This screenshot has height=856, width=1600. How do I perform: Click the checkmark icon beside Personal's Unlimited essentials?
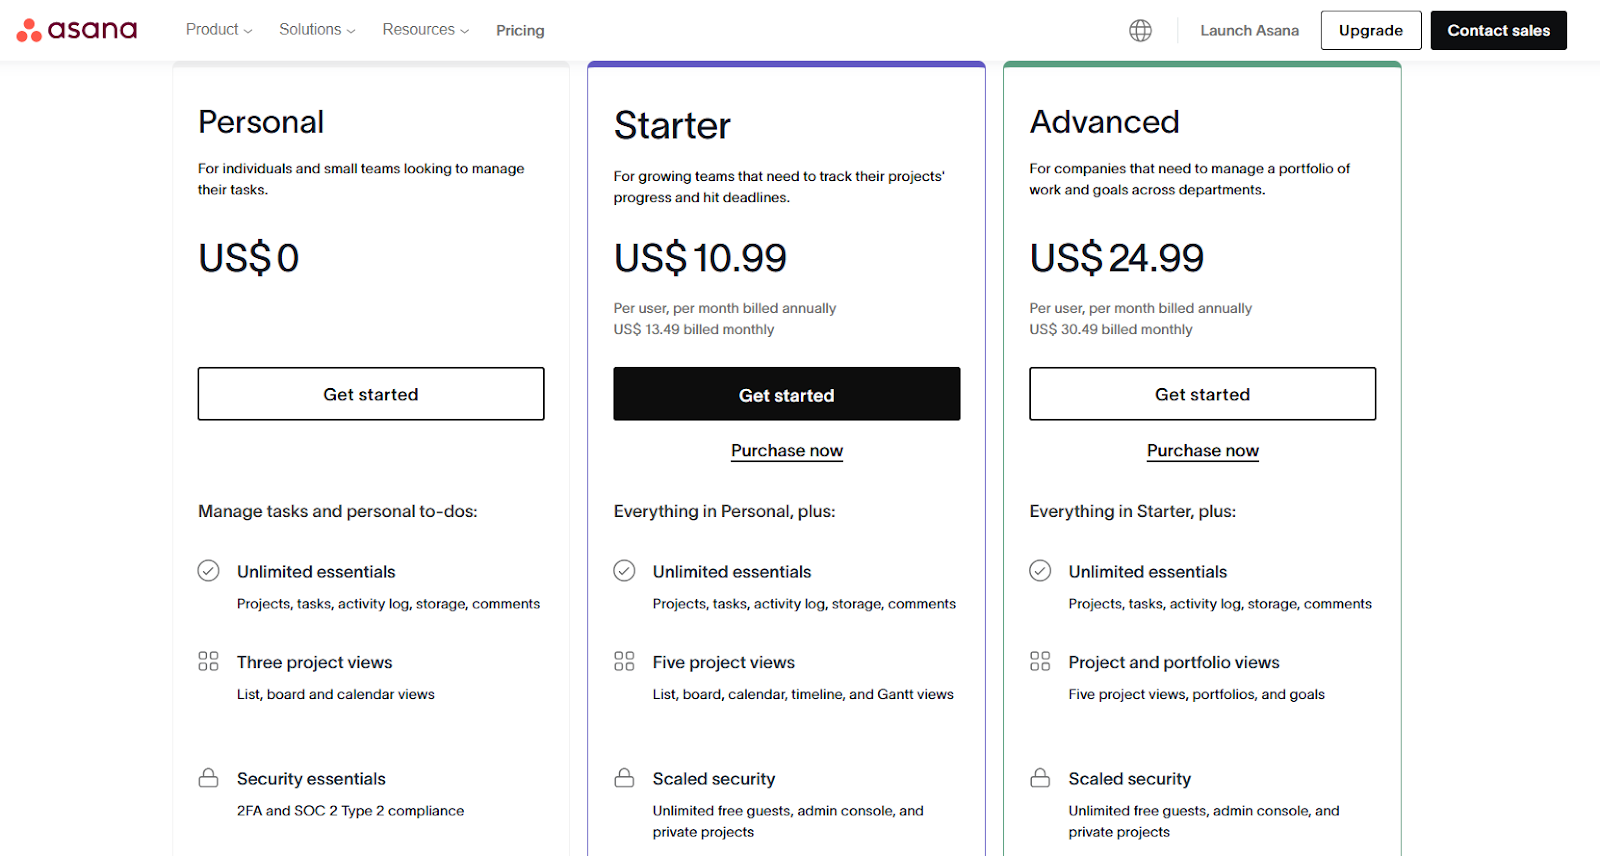(208, 571)
